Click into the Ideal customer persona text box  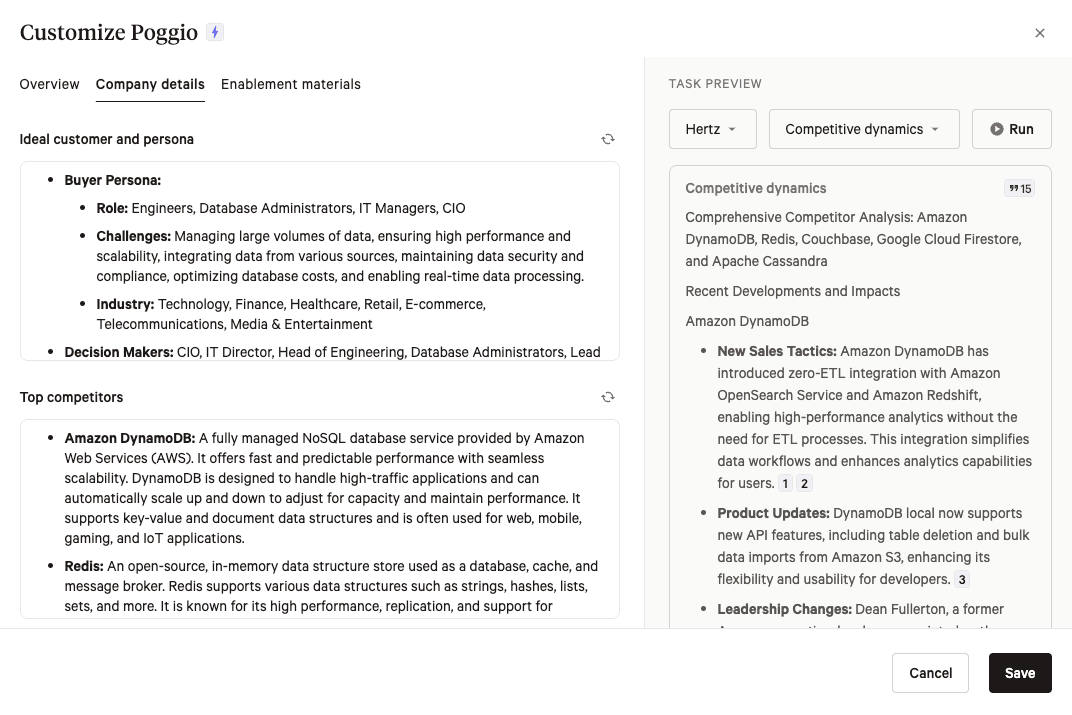tap(320, 260)
